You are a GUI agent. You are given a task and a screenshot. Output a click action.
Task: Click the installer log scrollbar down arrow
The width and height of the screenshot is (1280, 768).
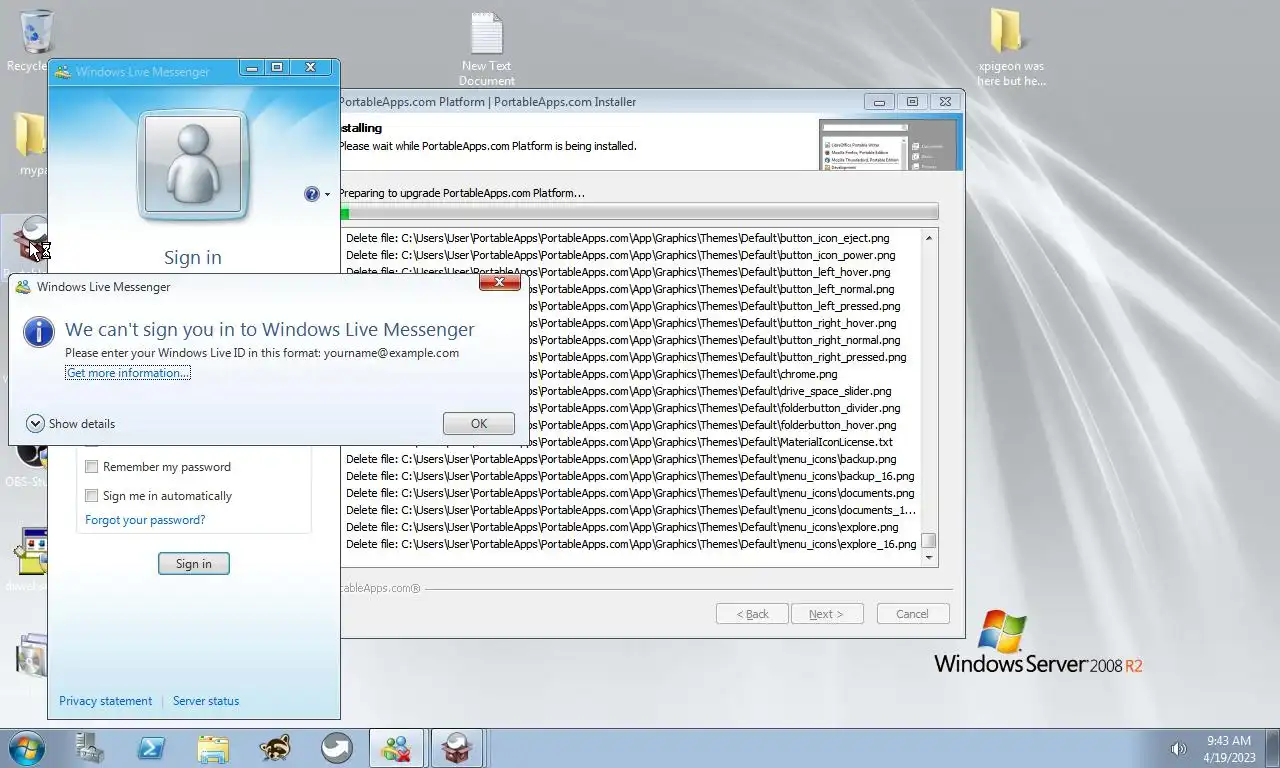929,558
